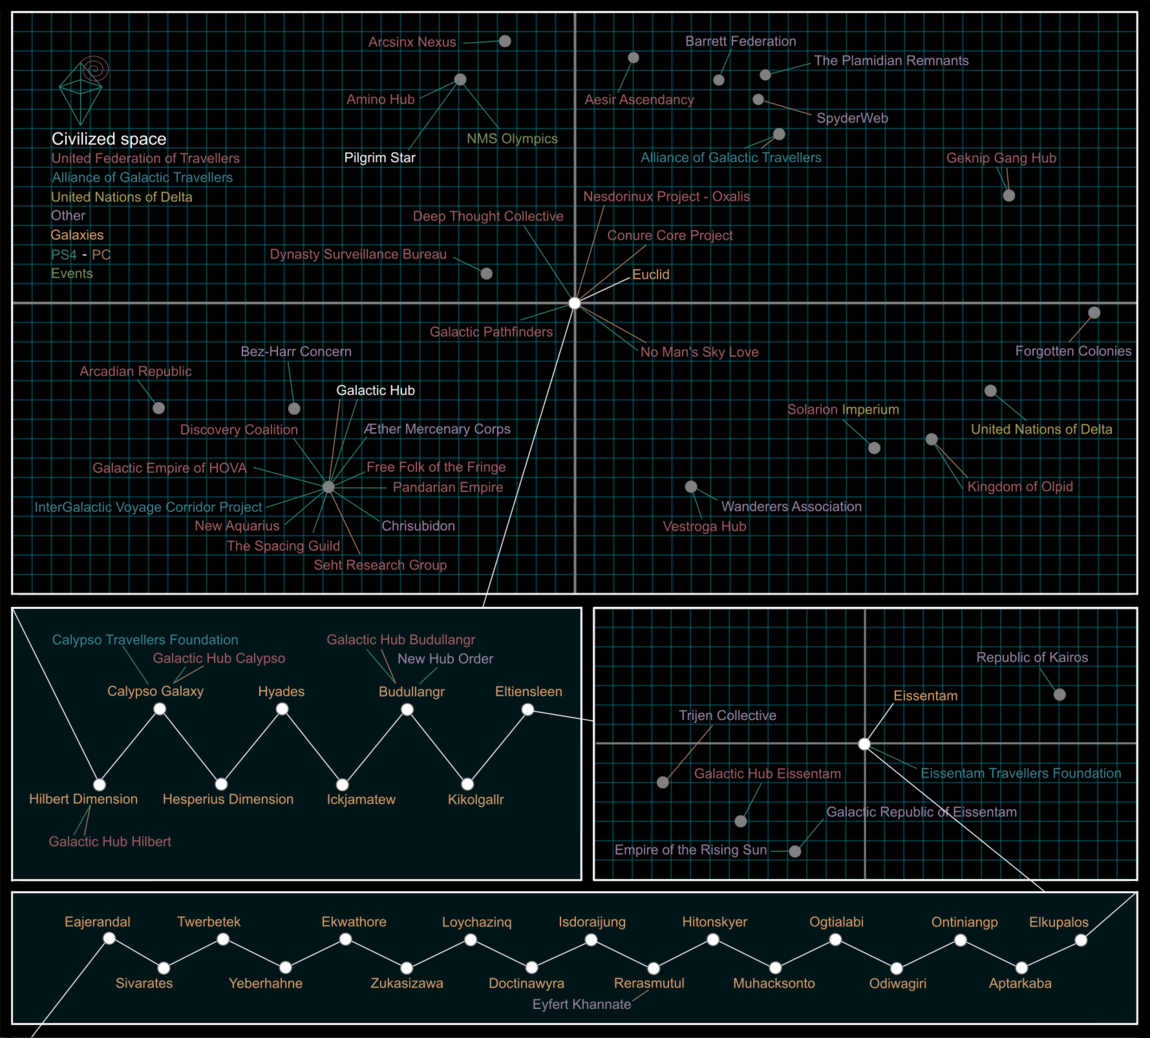
Task: Click the Forgotten Colonies node dot
Action: 1094,313
